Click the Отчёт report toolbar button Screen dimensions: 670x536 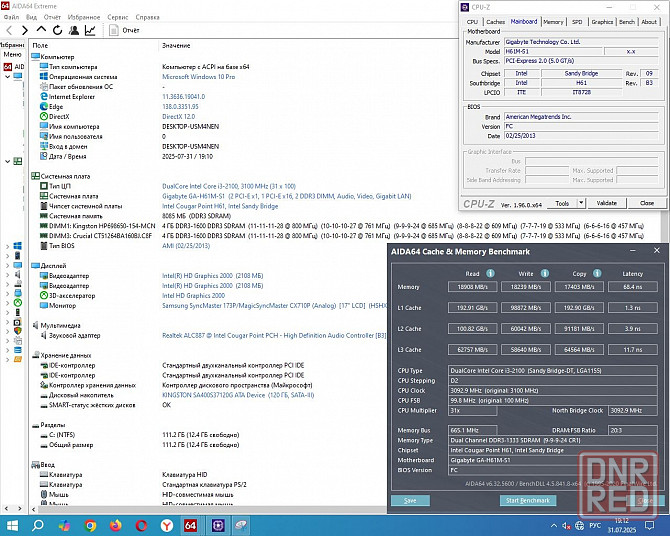point(124,30)
